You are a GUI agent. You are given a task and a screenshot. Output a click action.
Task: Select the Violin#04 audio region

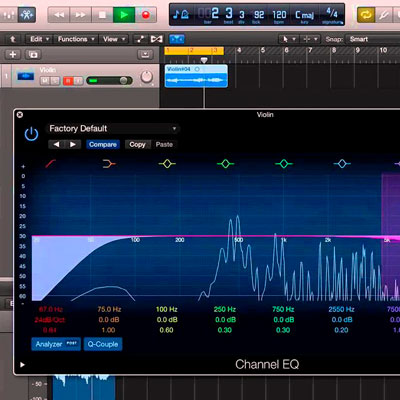[196, 76]
